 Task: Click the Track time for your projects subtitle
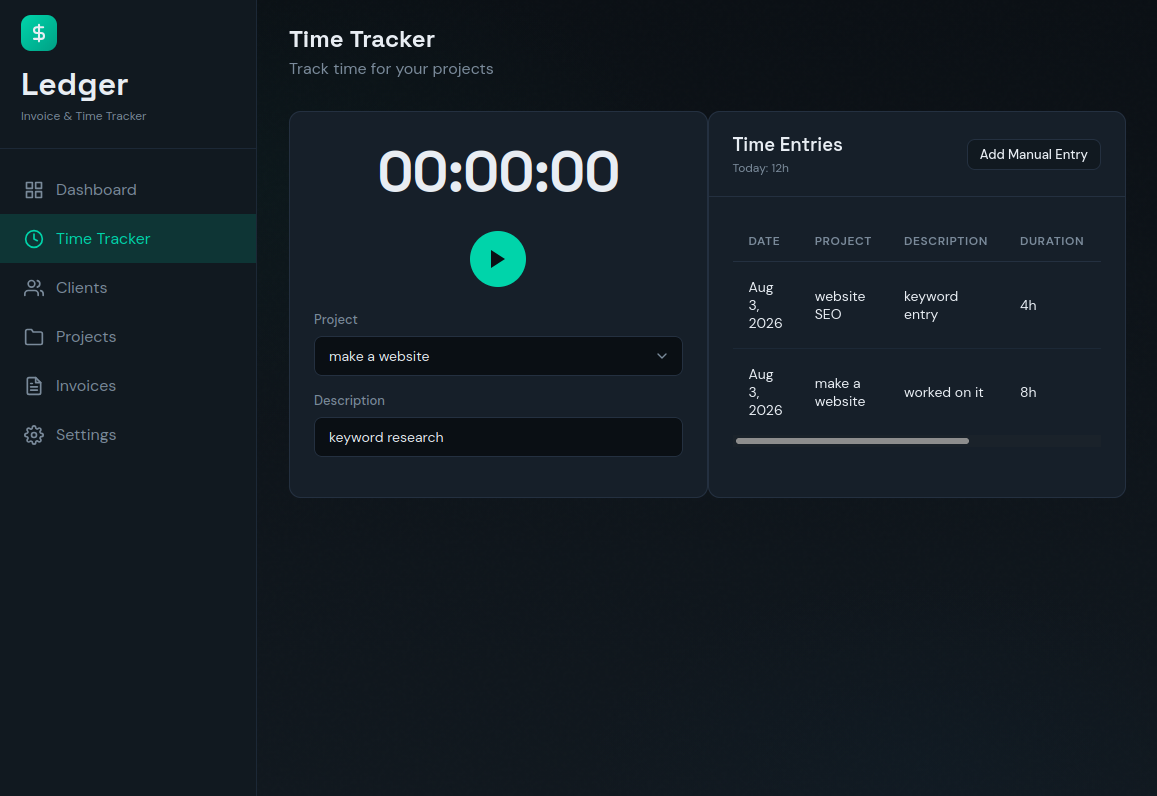pos(391,69)
